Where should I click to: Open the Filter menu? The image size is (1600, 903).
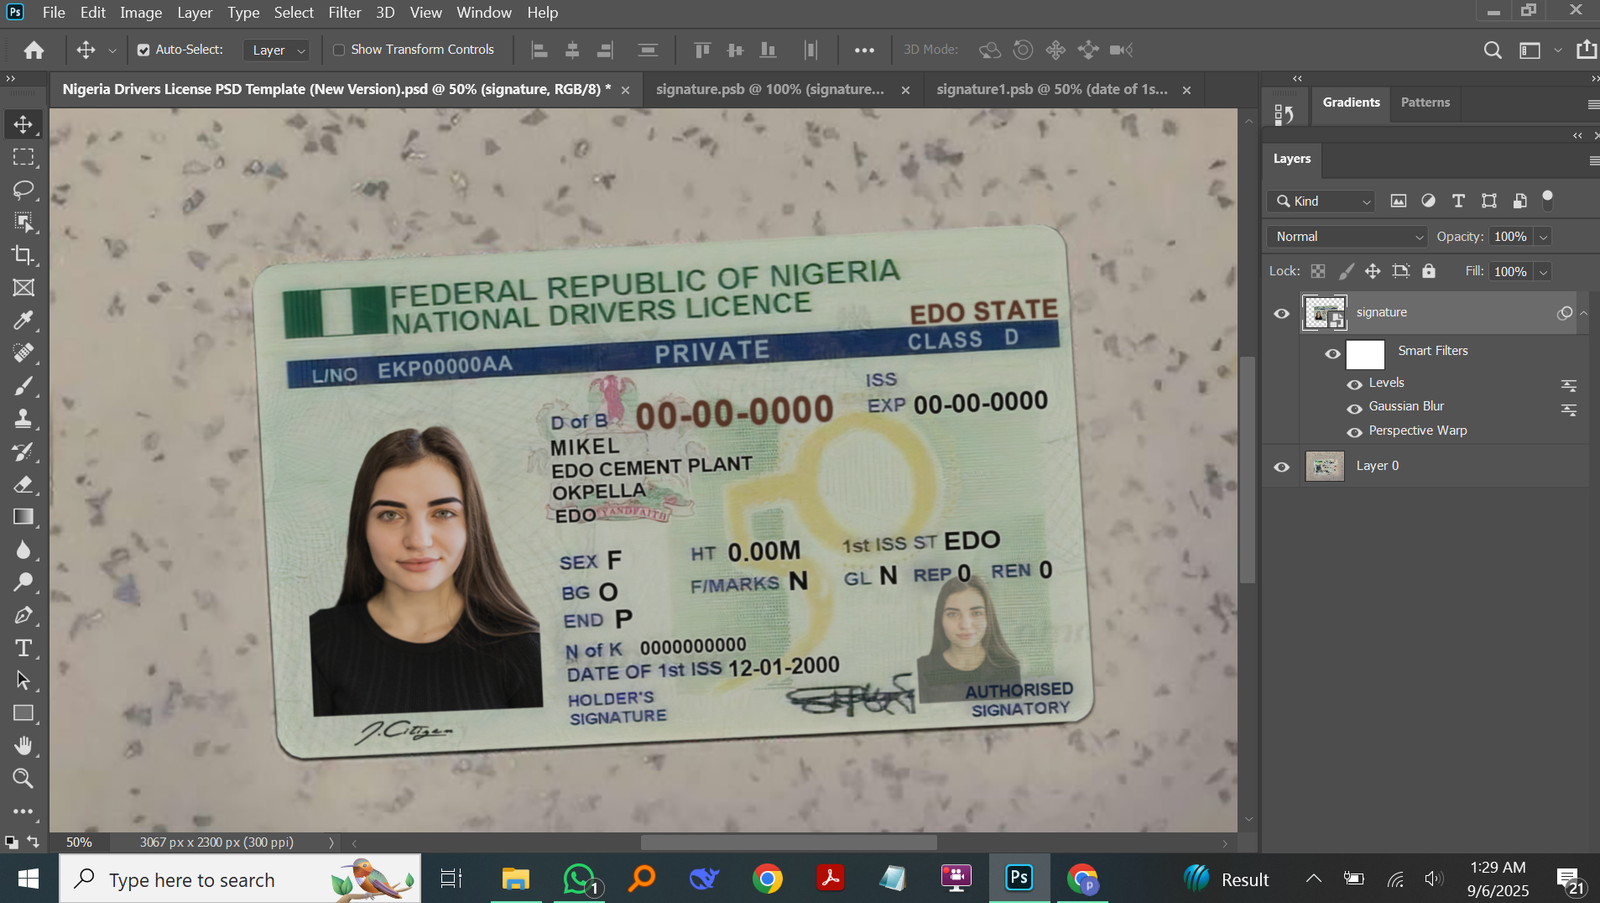[344, 12]
